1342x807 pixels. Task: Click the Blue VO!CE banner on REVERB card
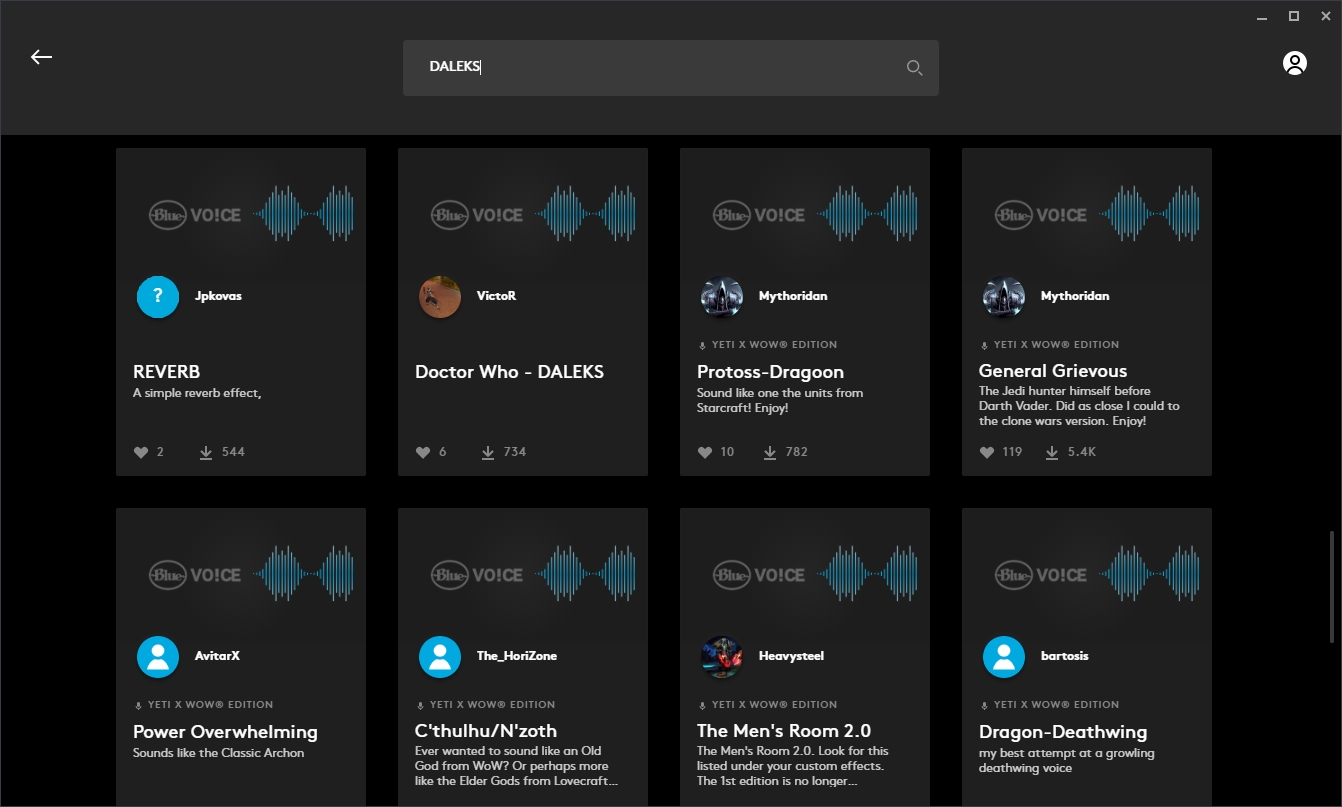[241, 214]
